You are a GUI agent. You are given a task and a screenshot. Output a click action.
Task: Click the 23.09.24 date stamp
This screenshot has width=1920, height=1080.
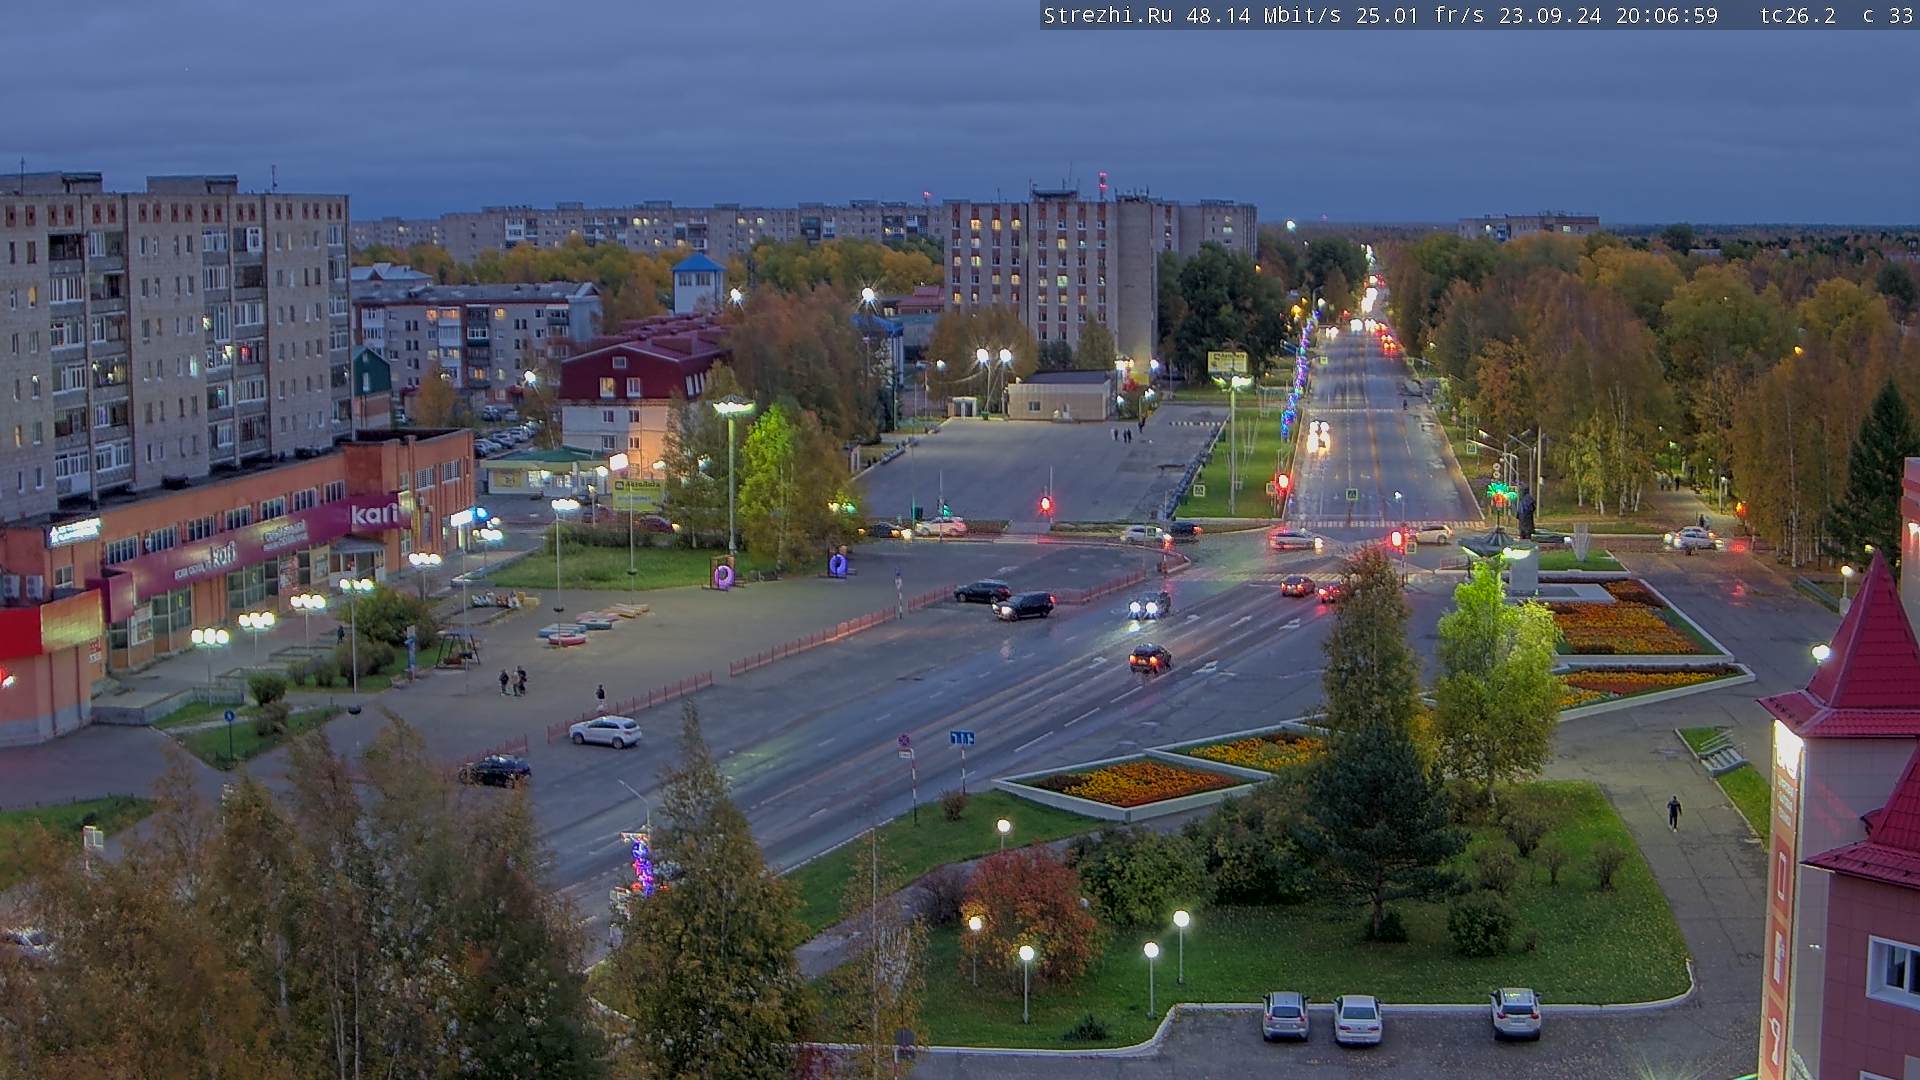[x=1550, y=16]
